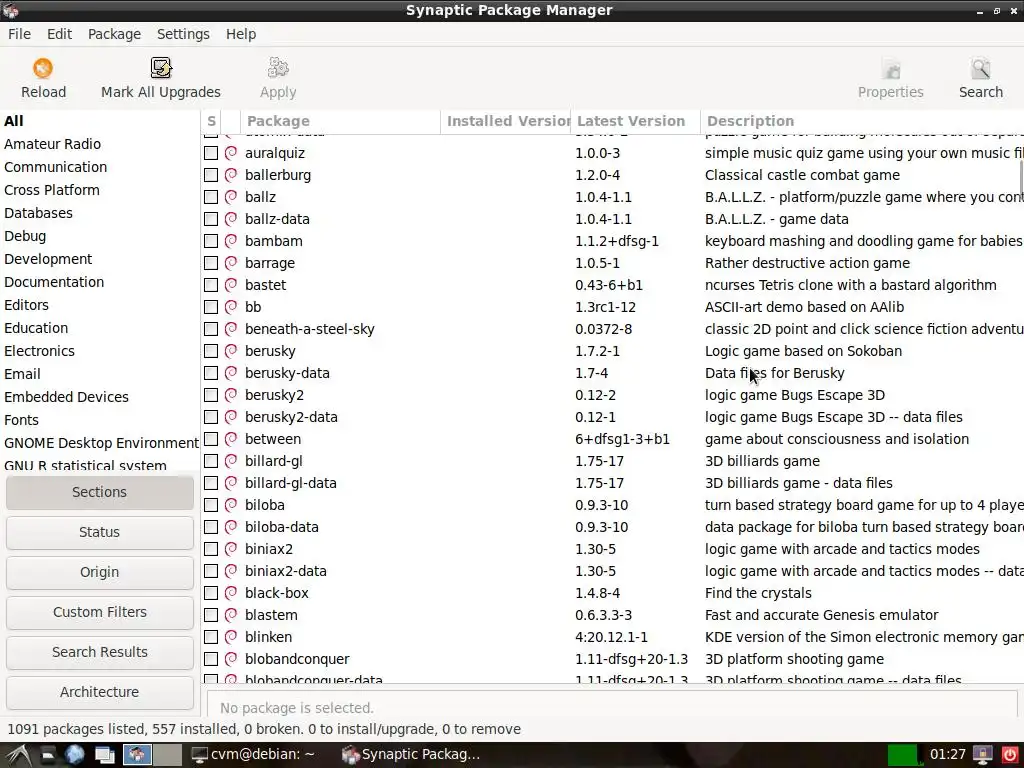Screen dimensions: 1024x768
Task: Click the Debian swirl icon next to bastet
Action: coord(231,285)
